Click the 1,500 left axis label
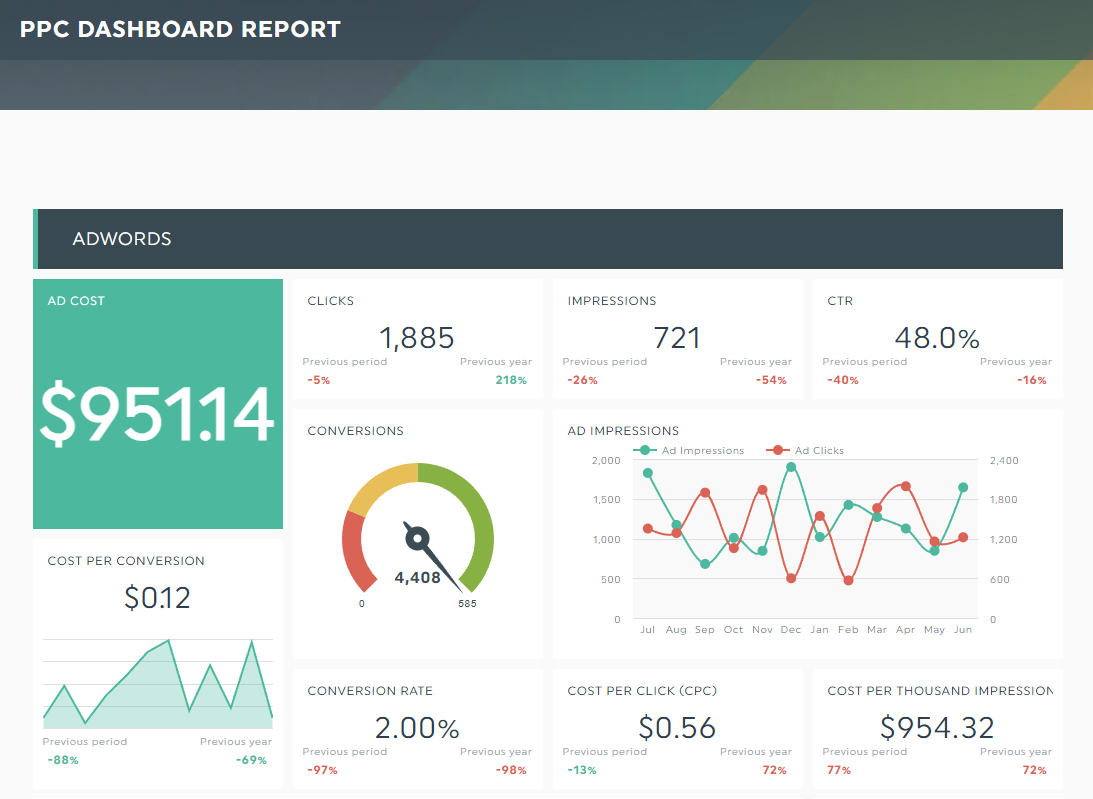 point(606,499)
